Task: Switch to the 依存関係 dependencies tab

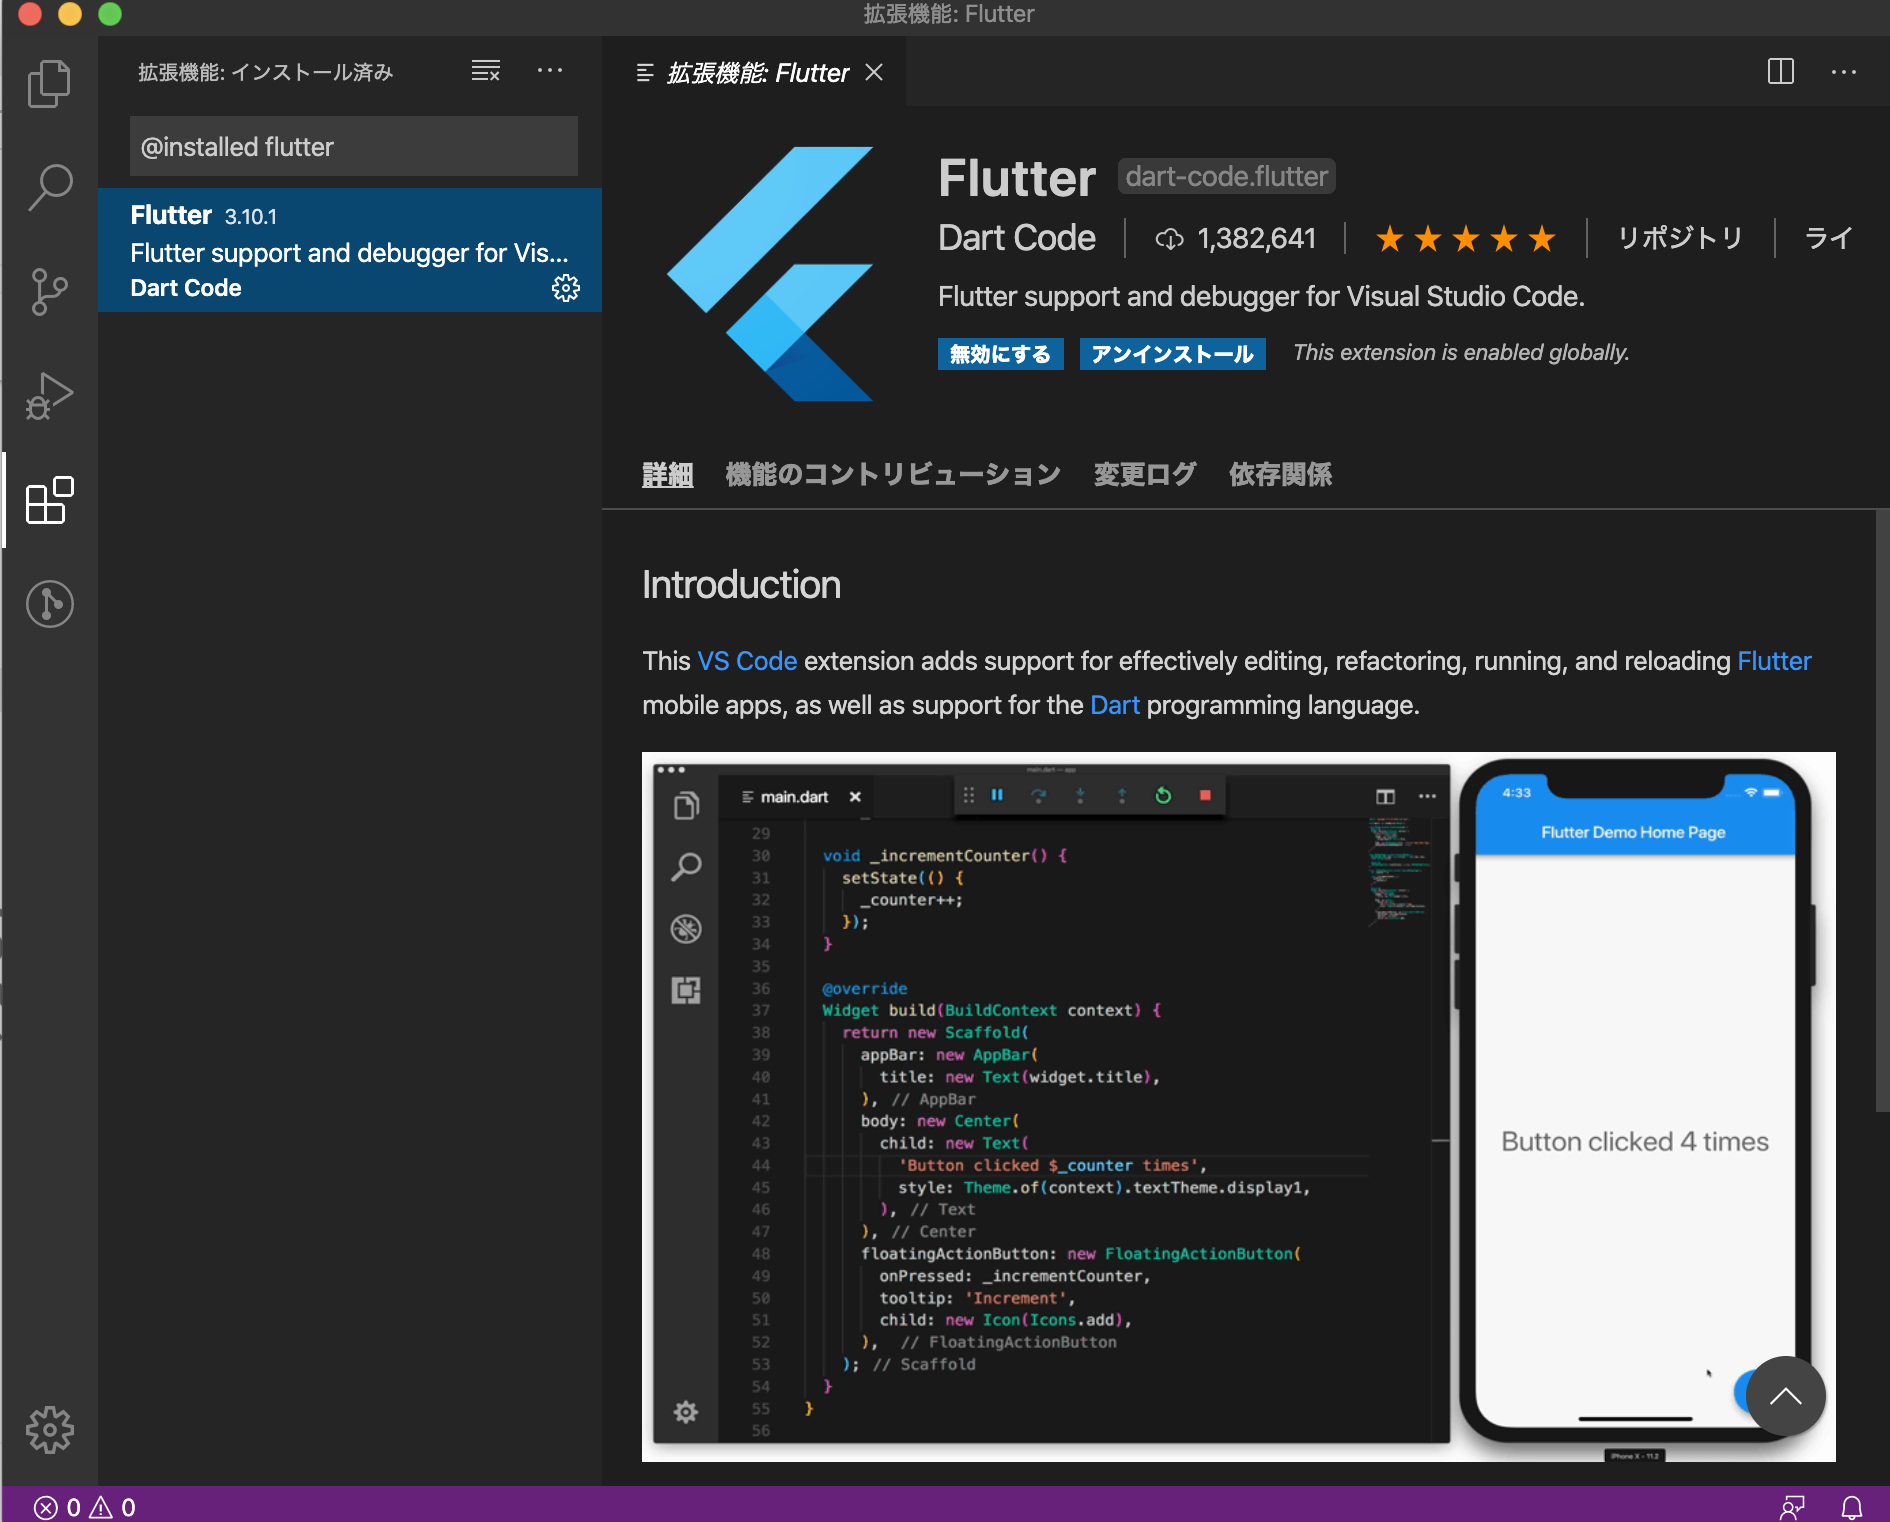Action: (x=1280, y=474)
